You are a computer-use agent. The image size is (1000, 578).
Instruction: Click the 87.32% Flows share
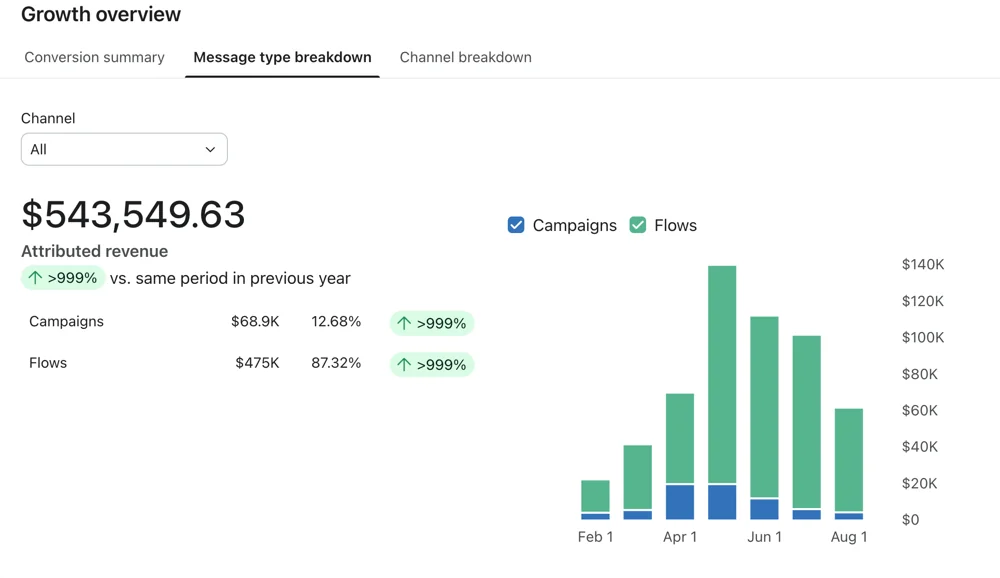coord(336,363)
